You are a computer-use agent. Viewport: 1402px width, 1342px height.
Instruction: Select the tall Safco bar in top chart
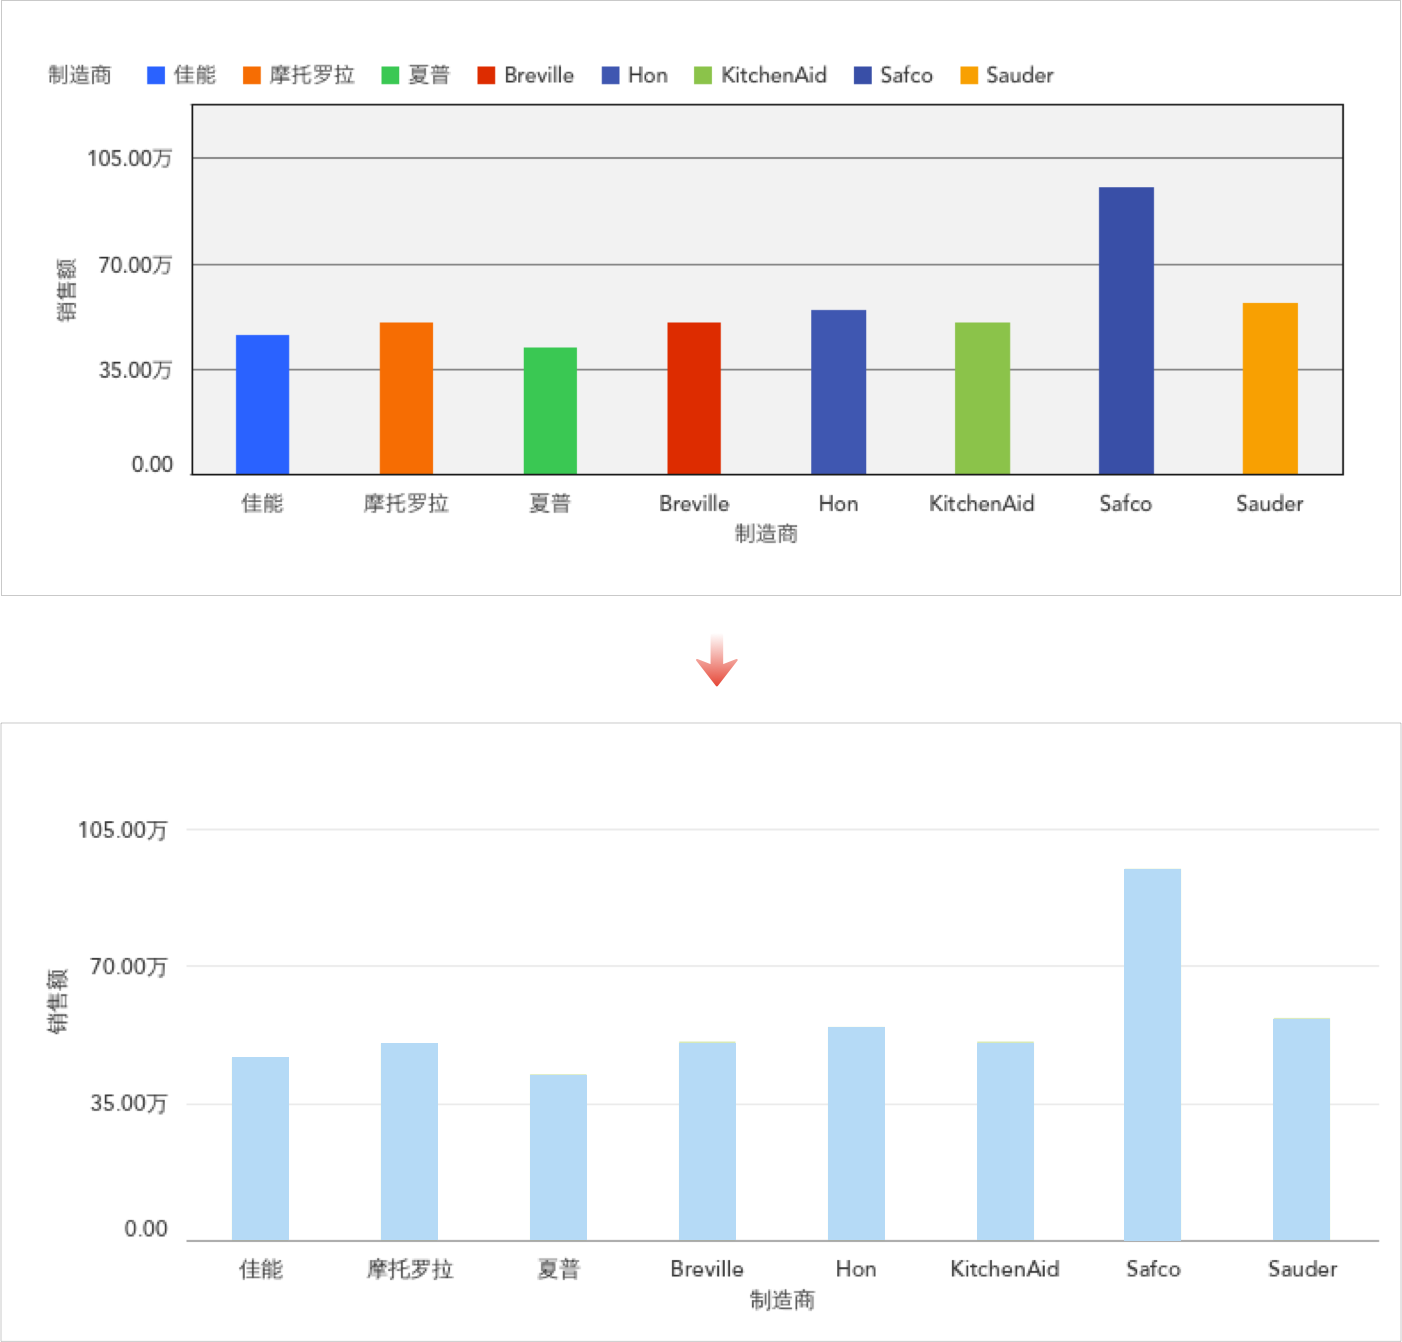coord(1126,330)
